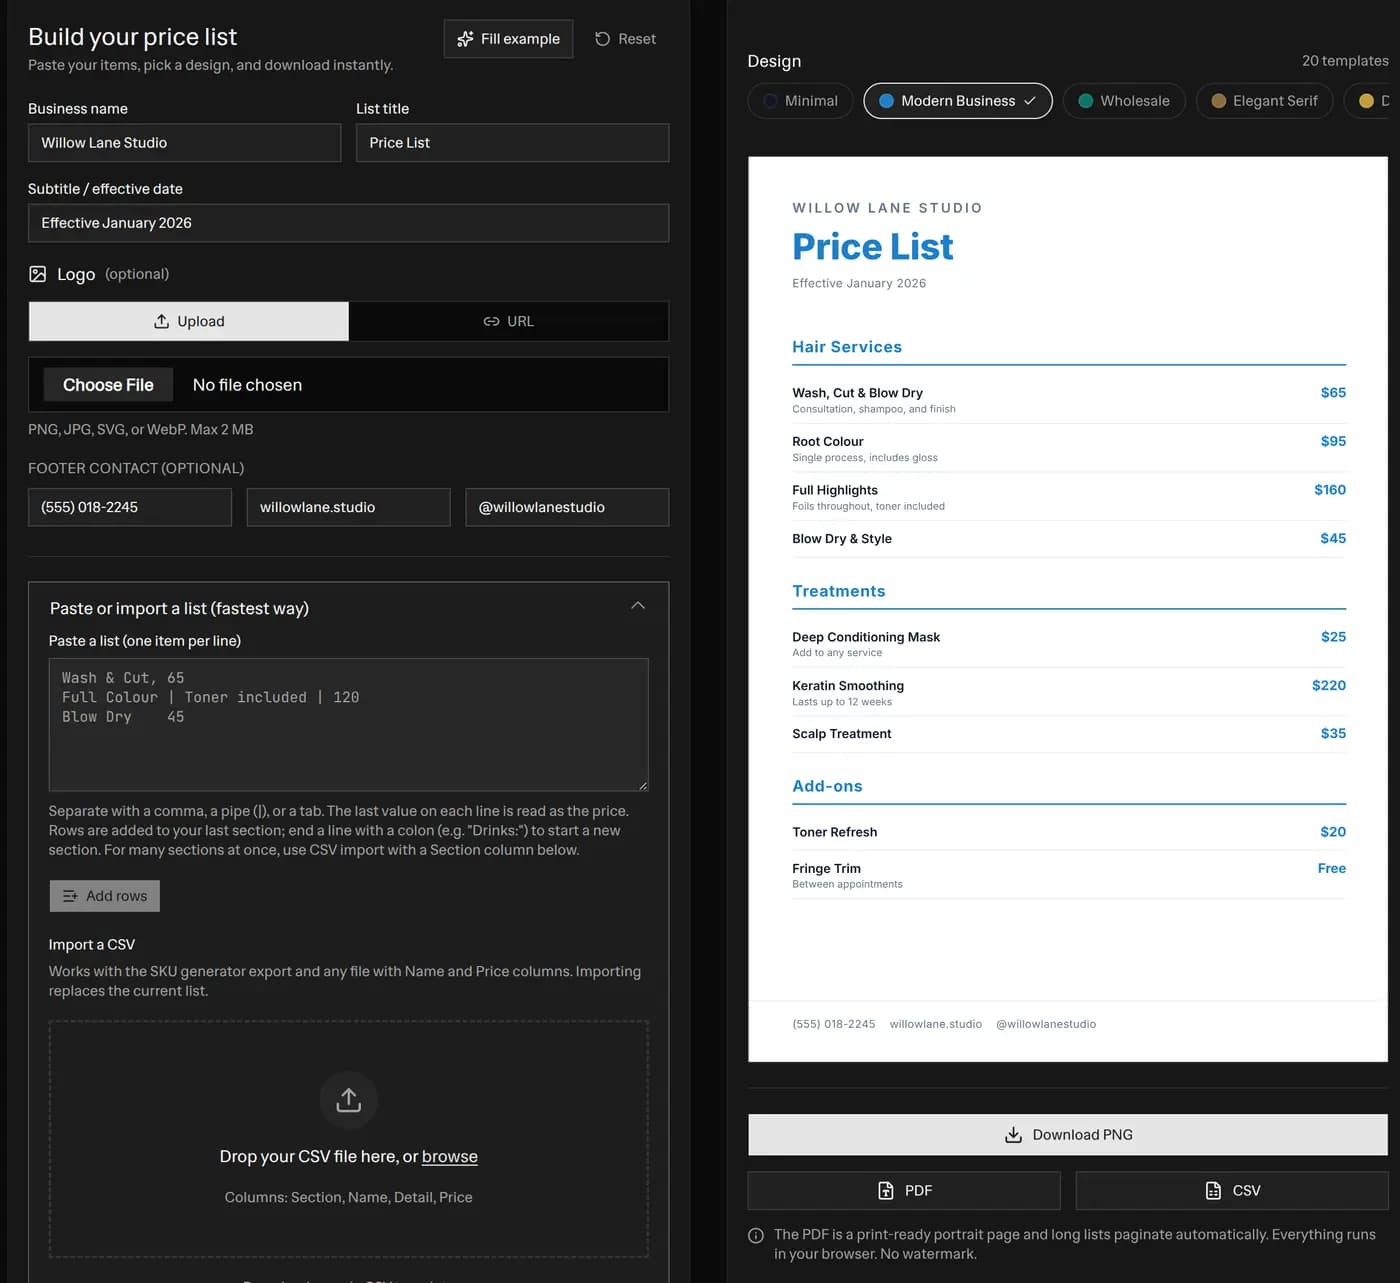Download the price list as PNG
Image resolution: width=1400 pixels, height=1283 pixels.
point(1068,1135)
